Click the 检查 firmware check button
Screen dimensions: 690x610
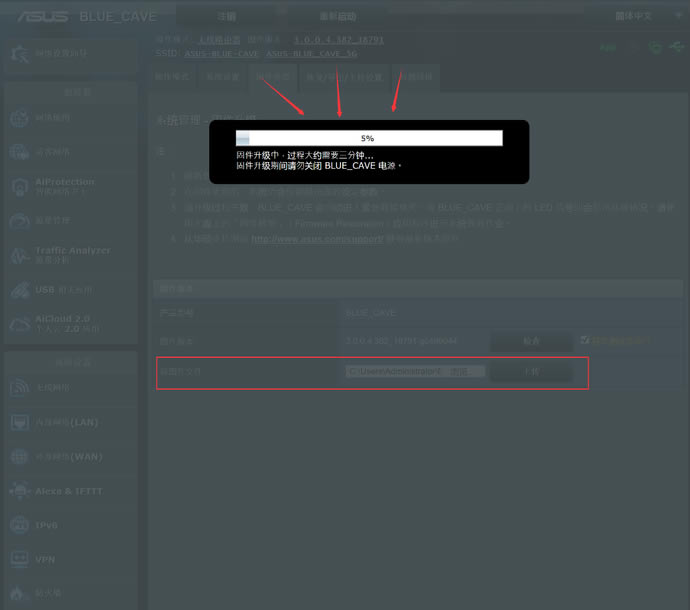click(532, 341)
